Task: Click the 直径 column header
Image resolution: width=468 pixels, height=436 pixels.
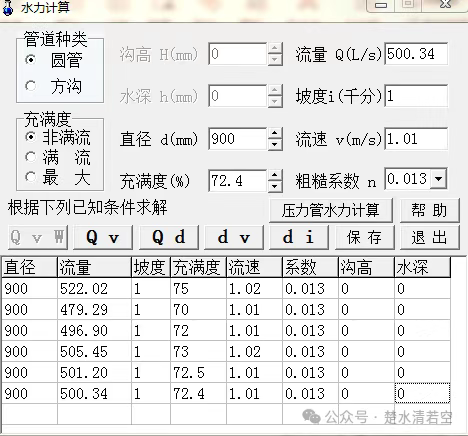Action: tap(29, 267)
